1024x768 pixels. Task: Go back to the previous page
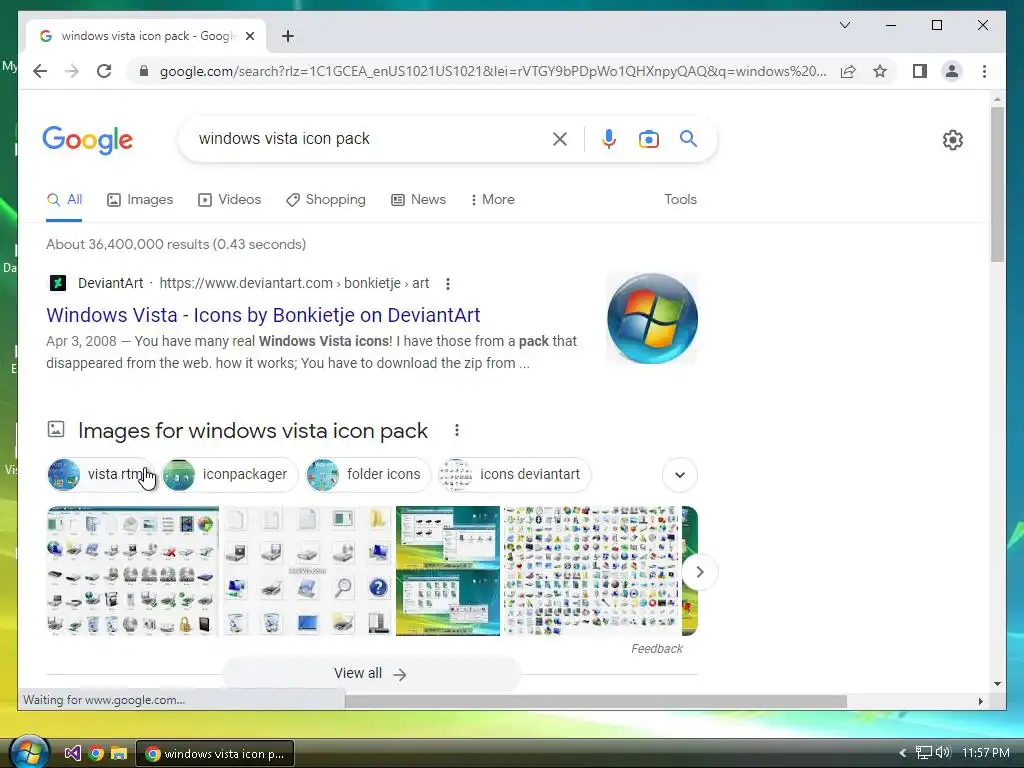pos(40,71)
